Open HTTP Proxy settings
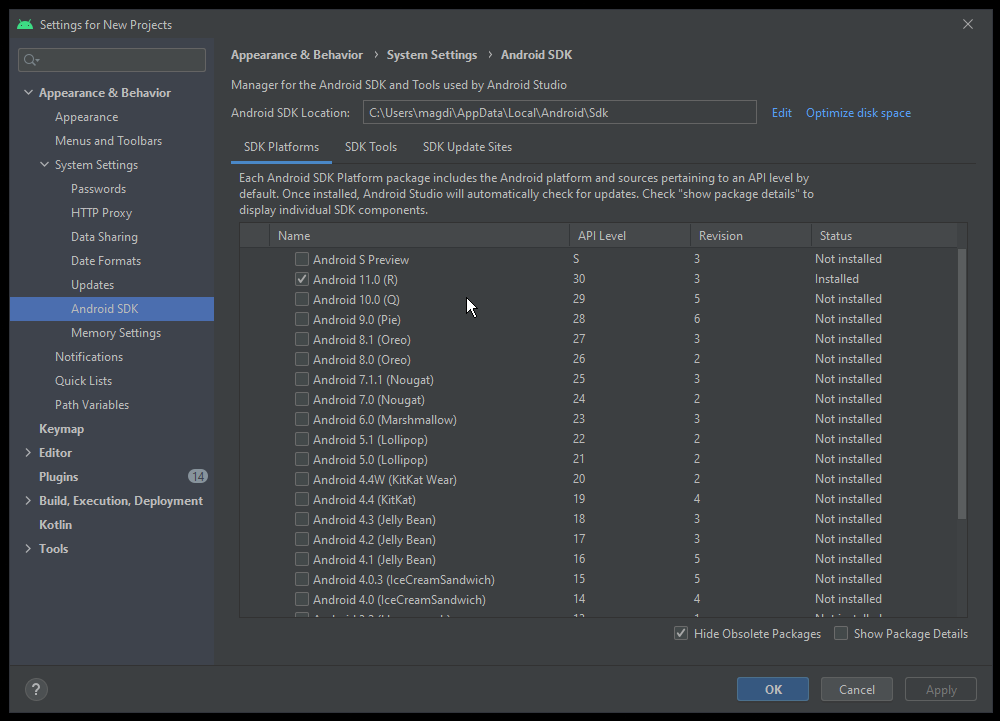Viewport: 1000px width, 721px height. [101, 213]
